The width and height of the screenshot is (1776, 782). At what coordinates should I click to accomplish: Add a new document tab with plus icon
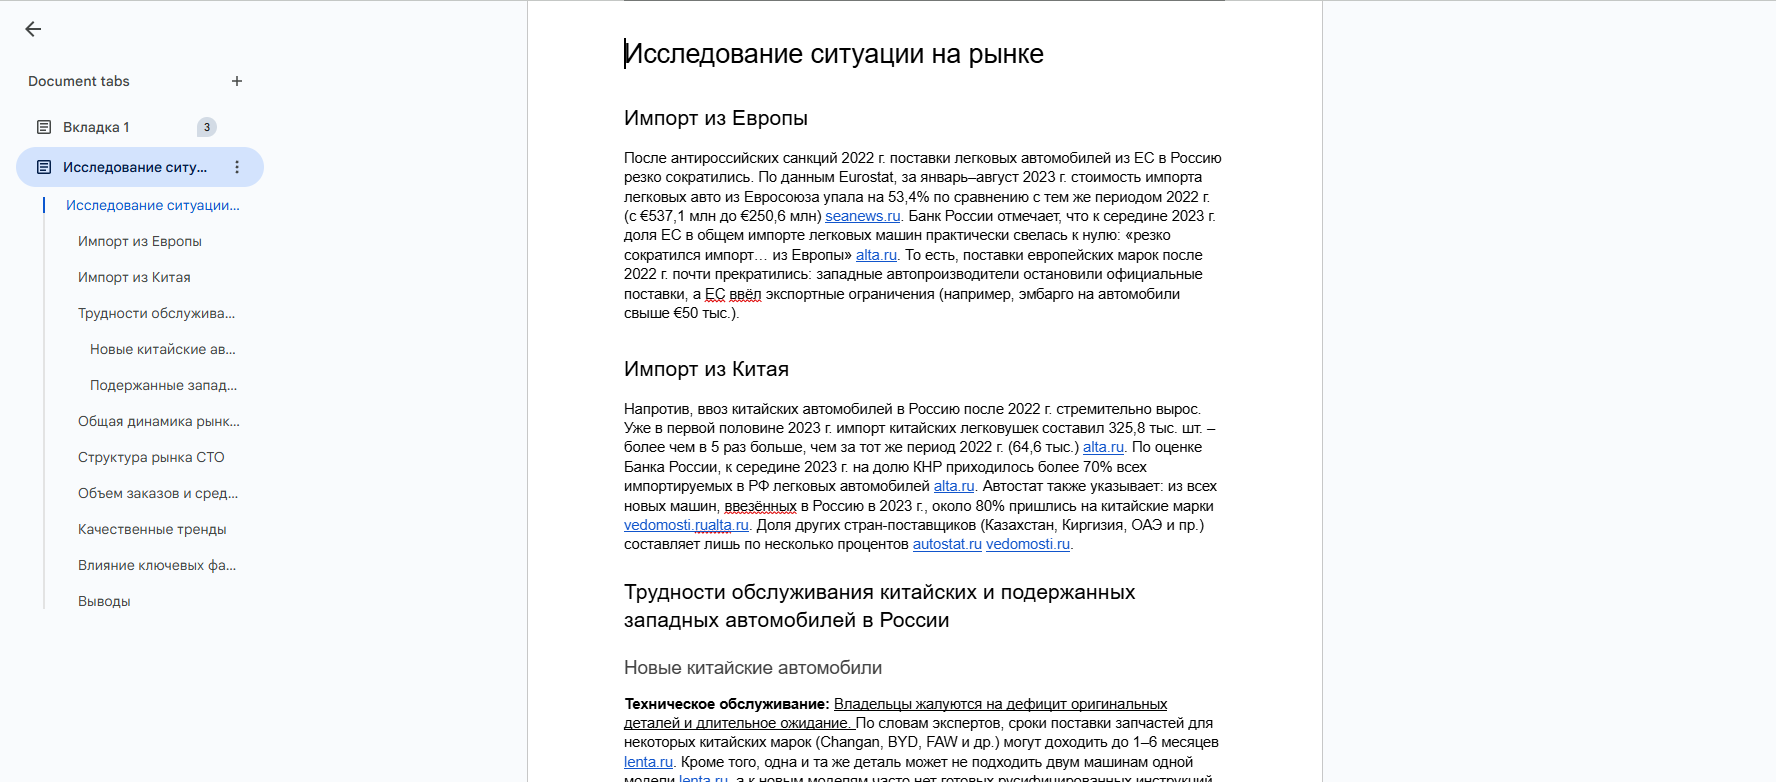(x=237, y=81)
